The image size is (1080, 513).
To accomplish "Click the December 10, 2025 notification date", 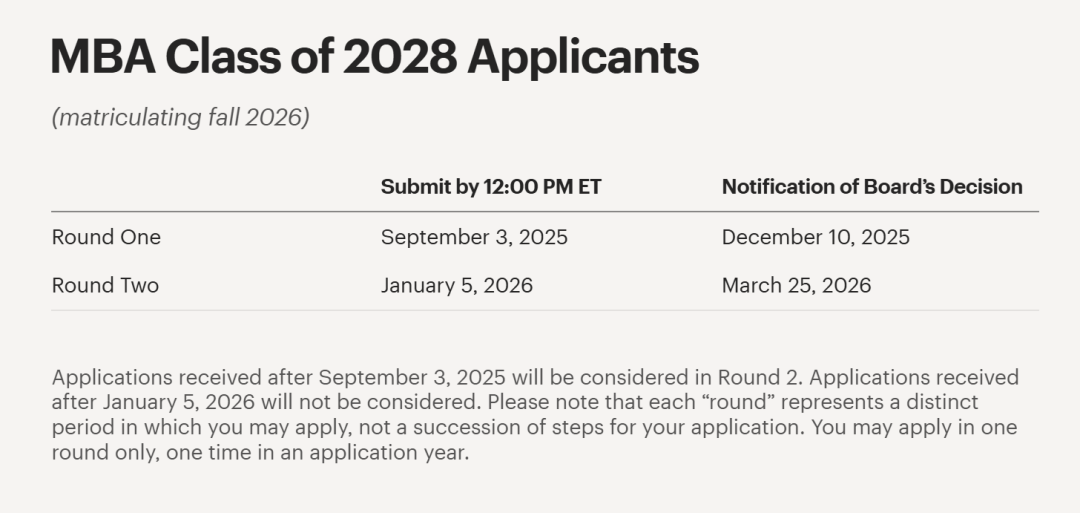I will coord(816,237).
